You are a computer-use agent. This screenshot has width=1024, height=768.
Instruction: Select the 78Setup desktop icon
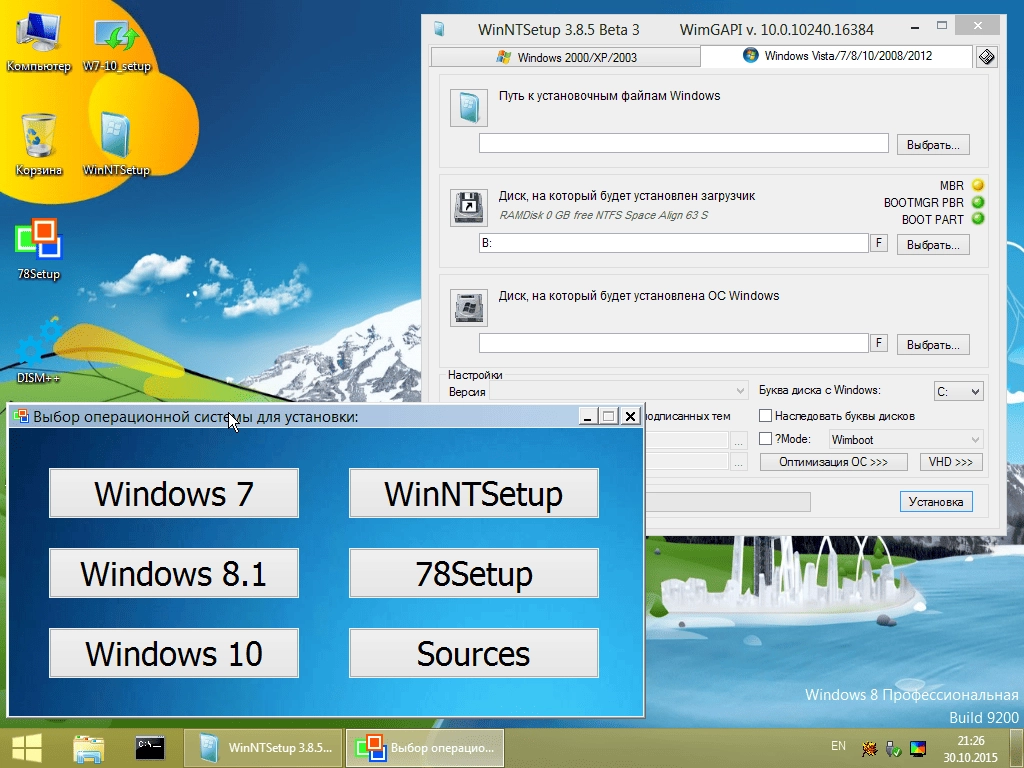[x=38, y=249]
